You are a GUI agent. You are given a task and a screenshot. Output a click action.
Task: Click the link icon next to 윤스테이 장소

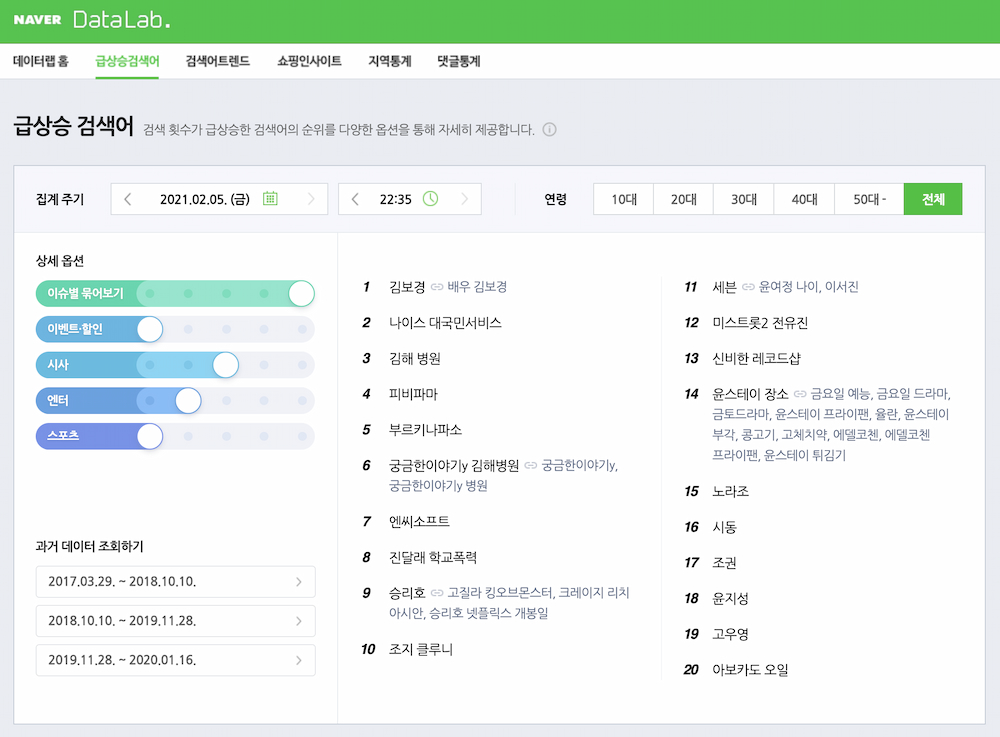[800, 394]
